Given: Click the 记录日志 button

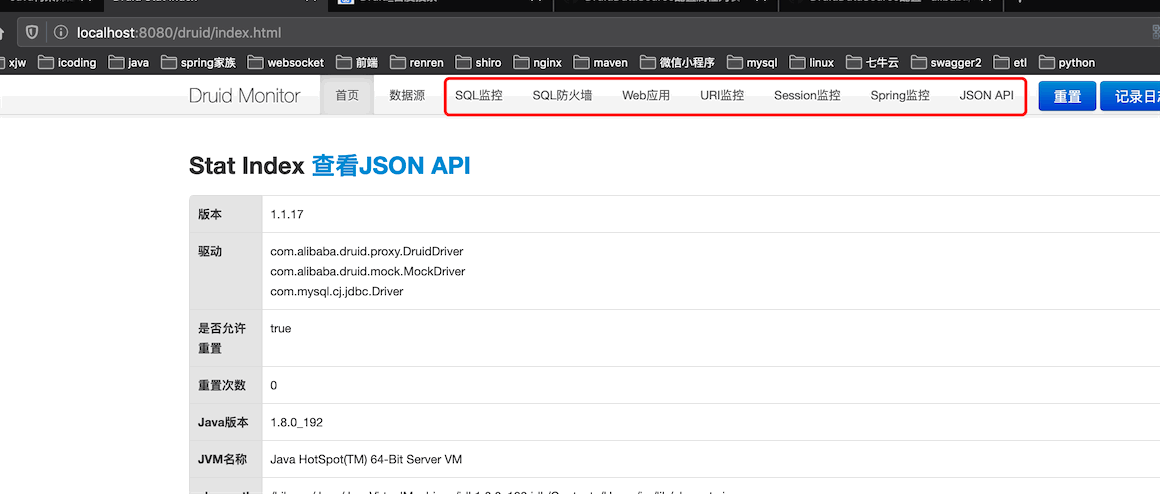Looking at the screenshot, I should point(1130,96).
